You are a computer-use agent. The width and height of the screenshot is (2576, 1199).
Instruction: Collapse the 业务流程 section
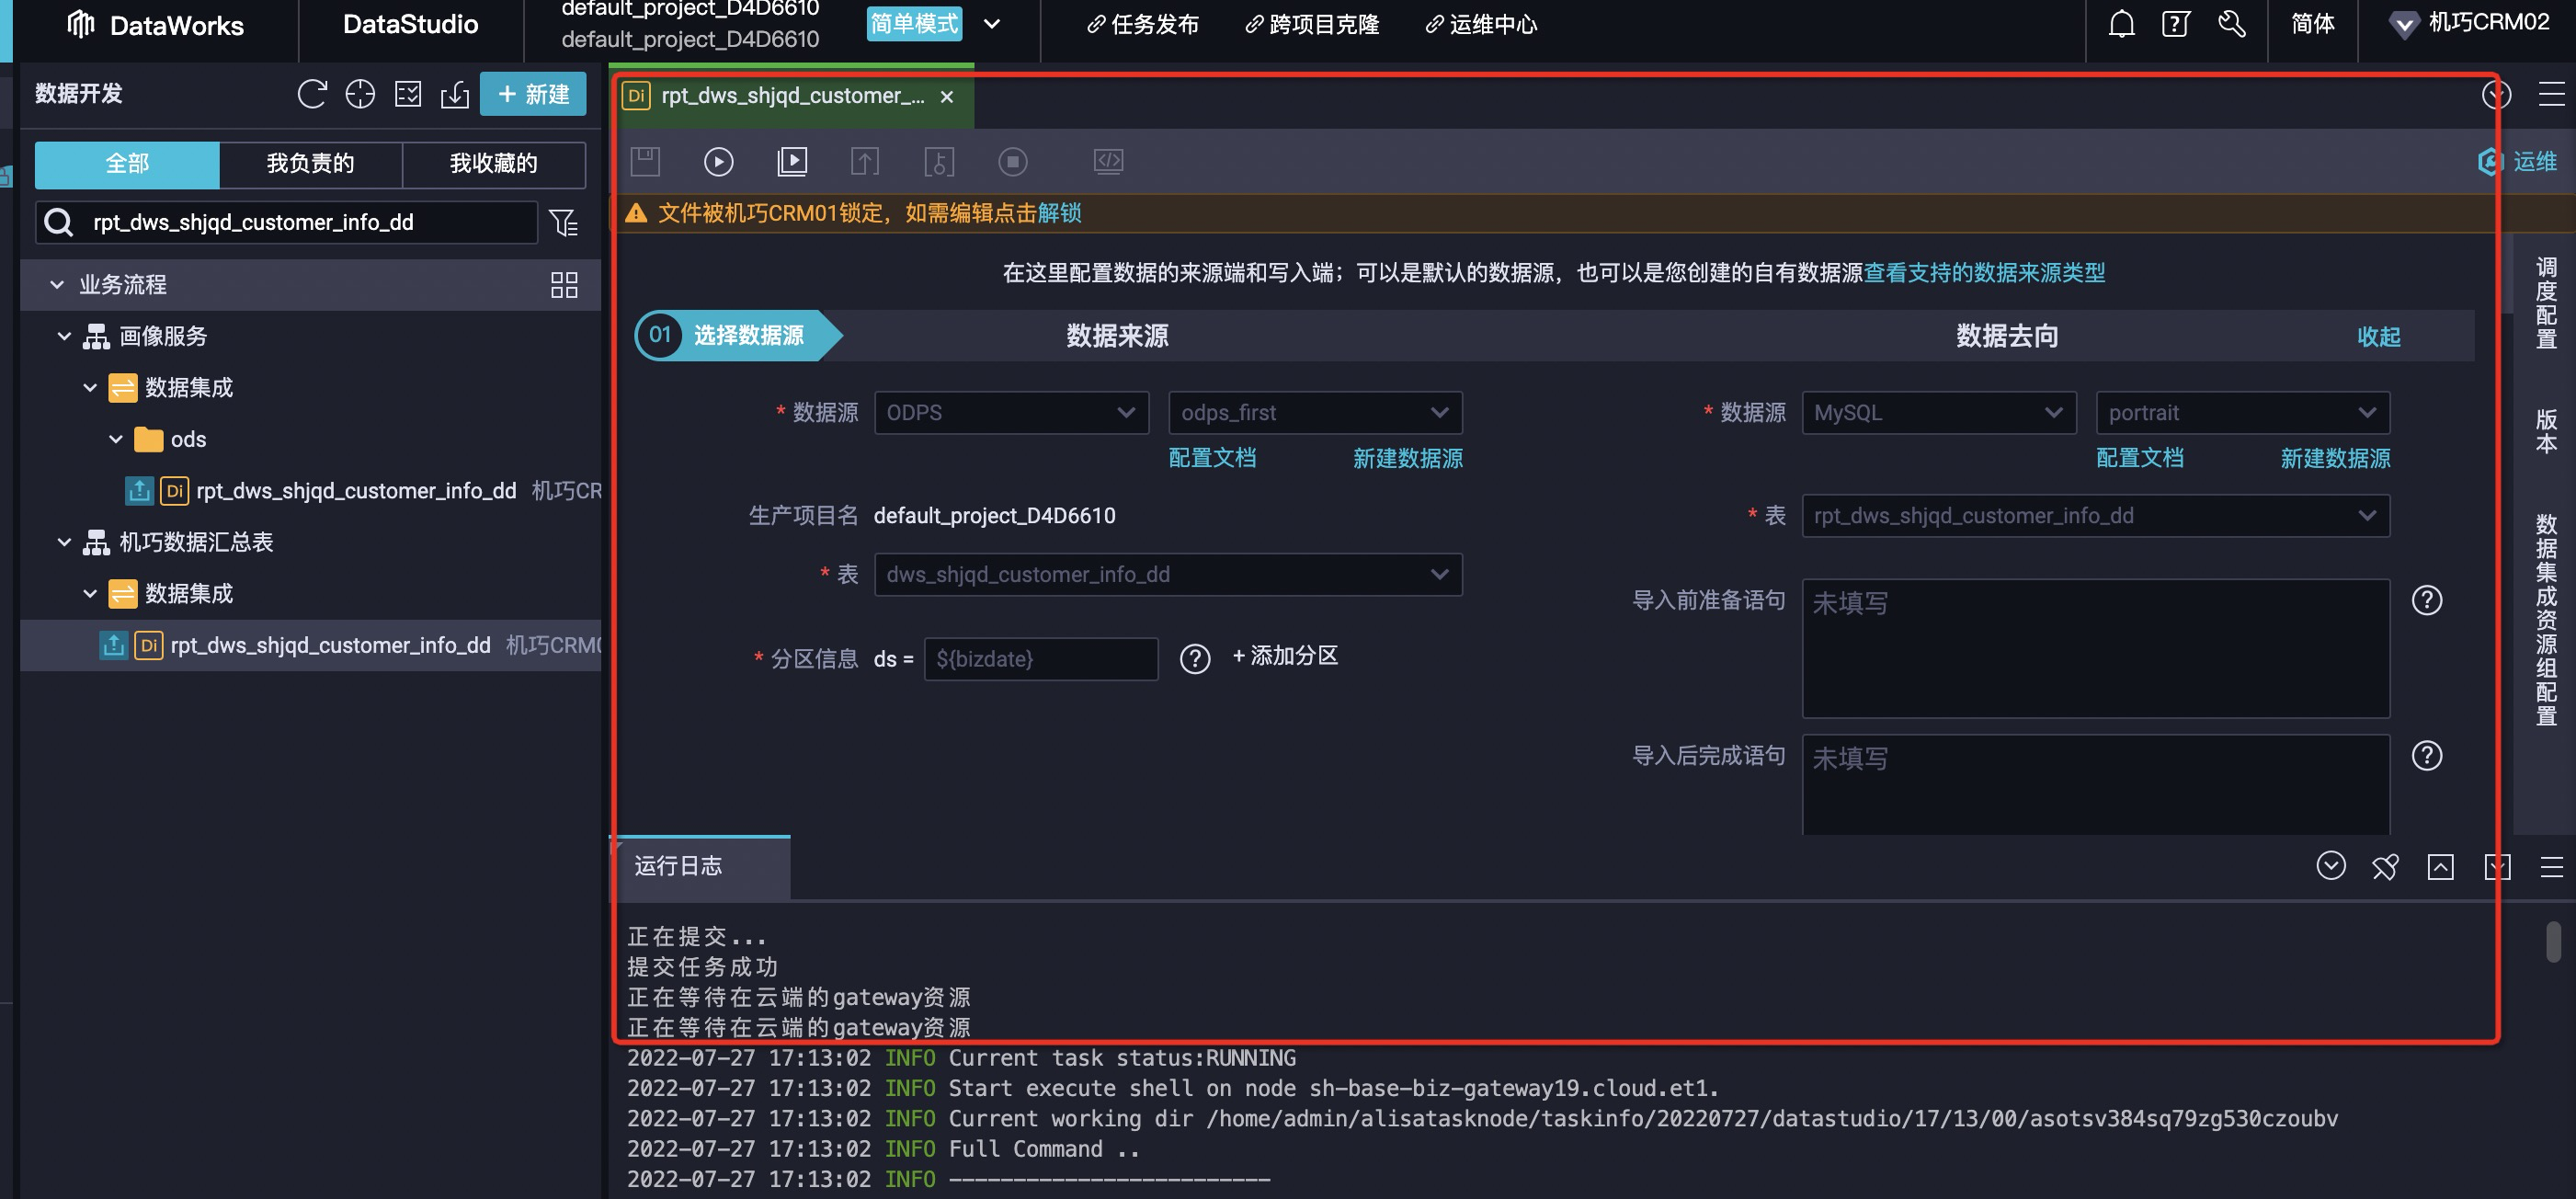click(57, 285)
